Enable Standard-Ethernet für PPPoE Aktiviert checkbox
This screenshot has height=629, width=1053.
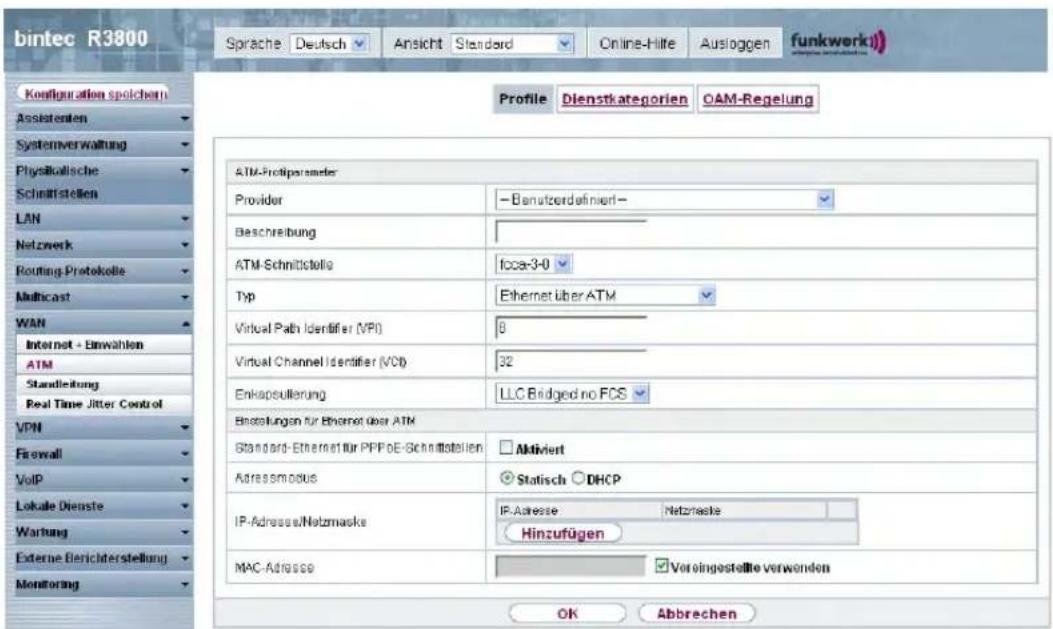click(x=506, y=448)
